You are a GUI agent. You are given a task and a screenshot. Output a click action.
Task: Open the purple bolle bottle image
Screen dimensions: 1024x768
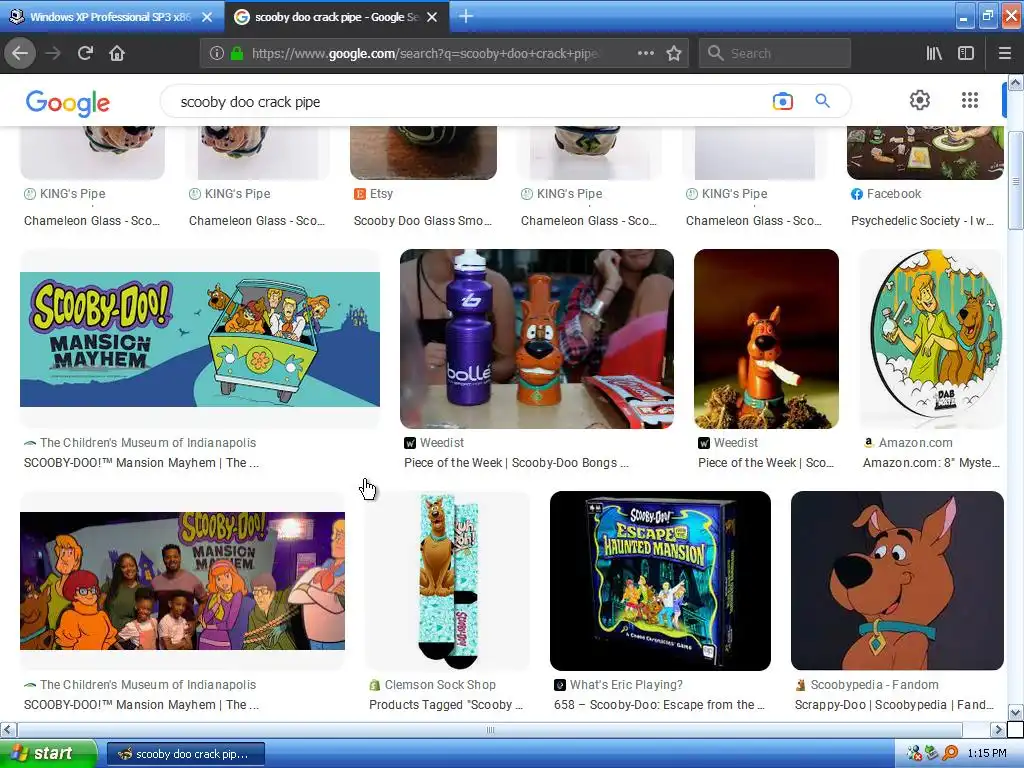pyautogui.click(x=537, y=339)
